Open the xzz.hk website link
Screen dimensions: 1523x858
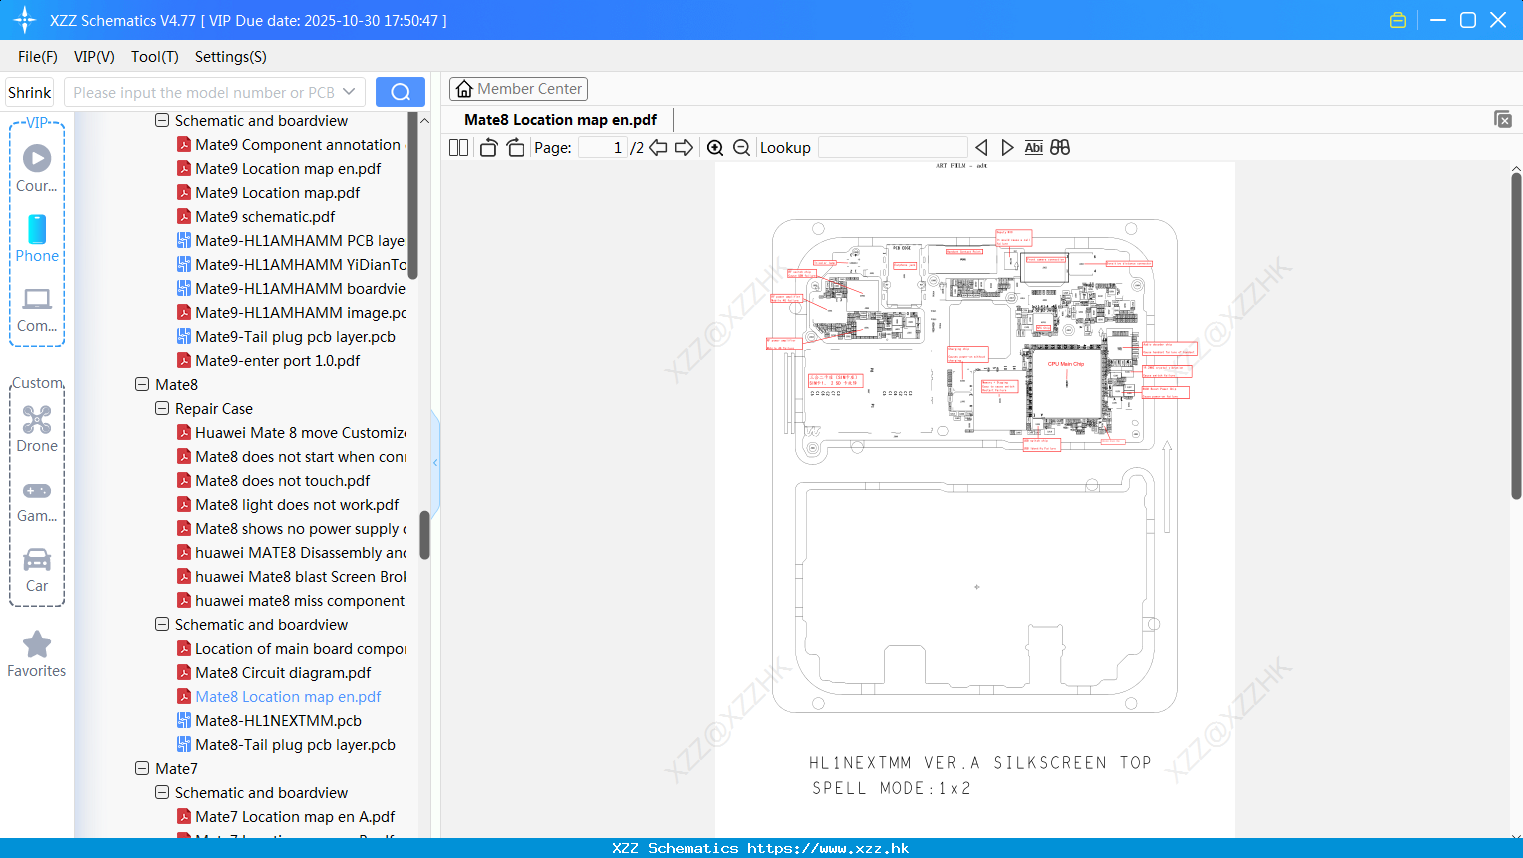pyautogui.click(x=828, y=848)
